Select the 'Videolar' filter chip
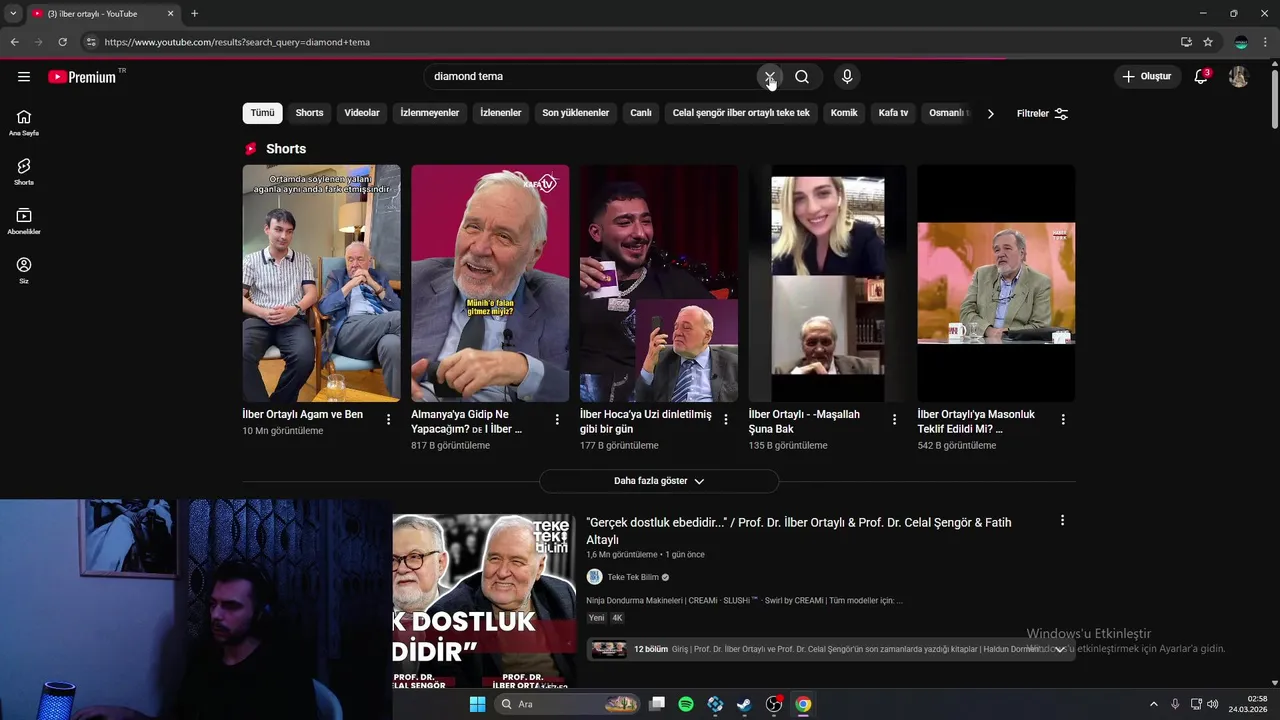The image size is (1280, 720). [x=362, y=114]
